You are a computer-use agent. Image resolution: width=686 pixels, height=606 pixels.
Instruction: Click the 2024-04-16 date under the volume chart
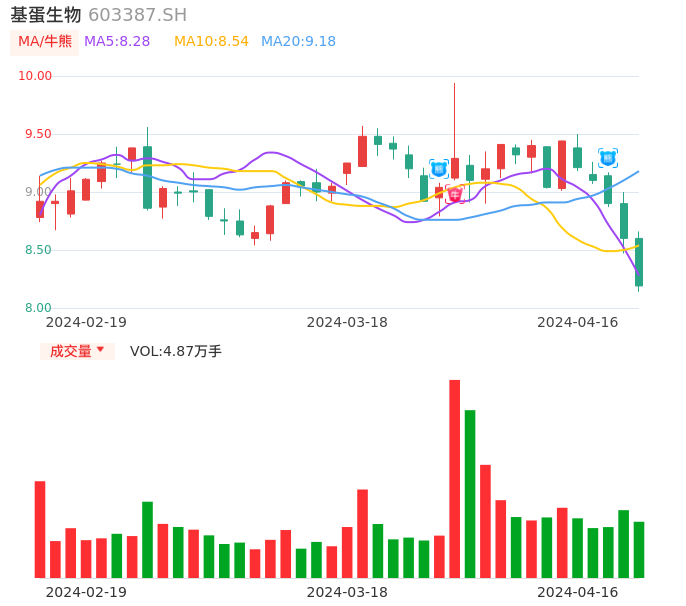coord(578,592)
